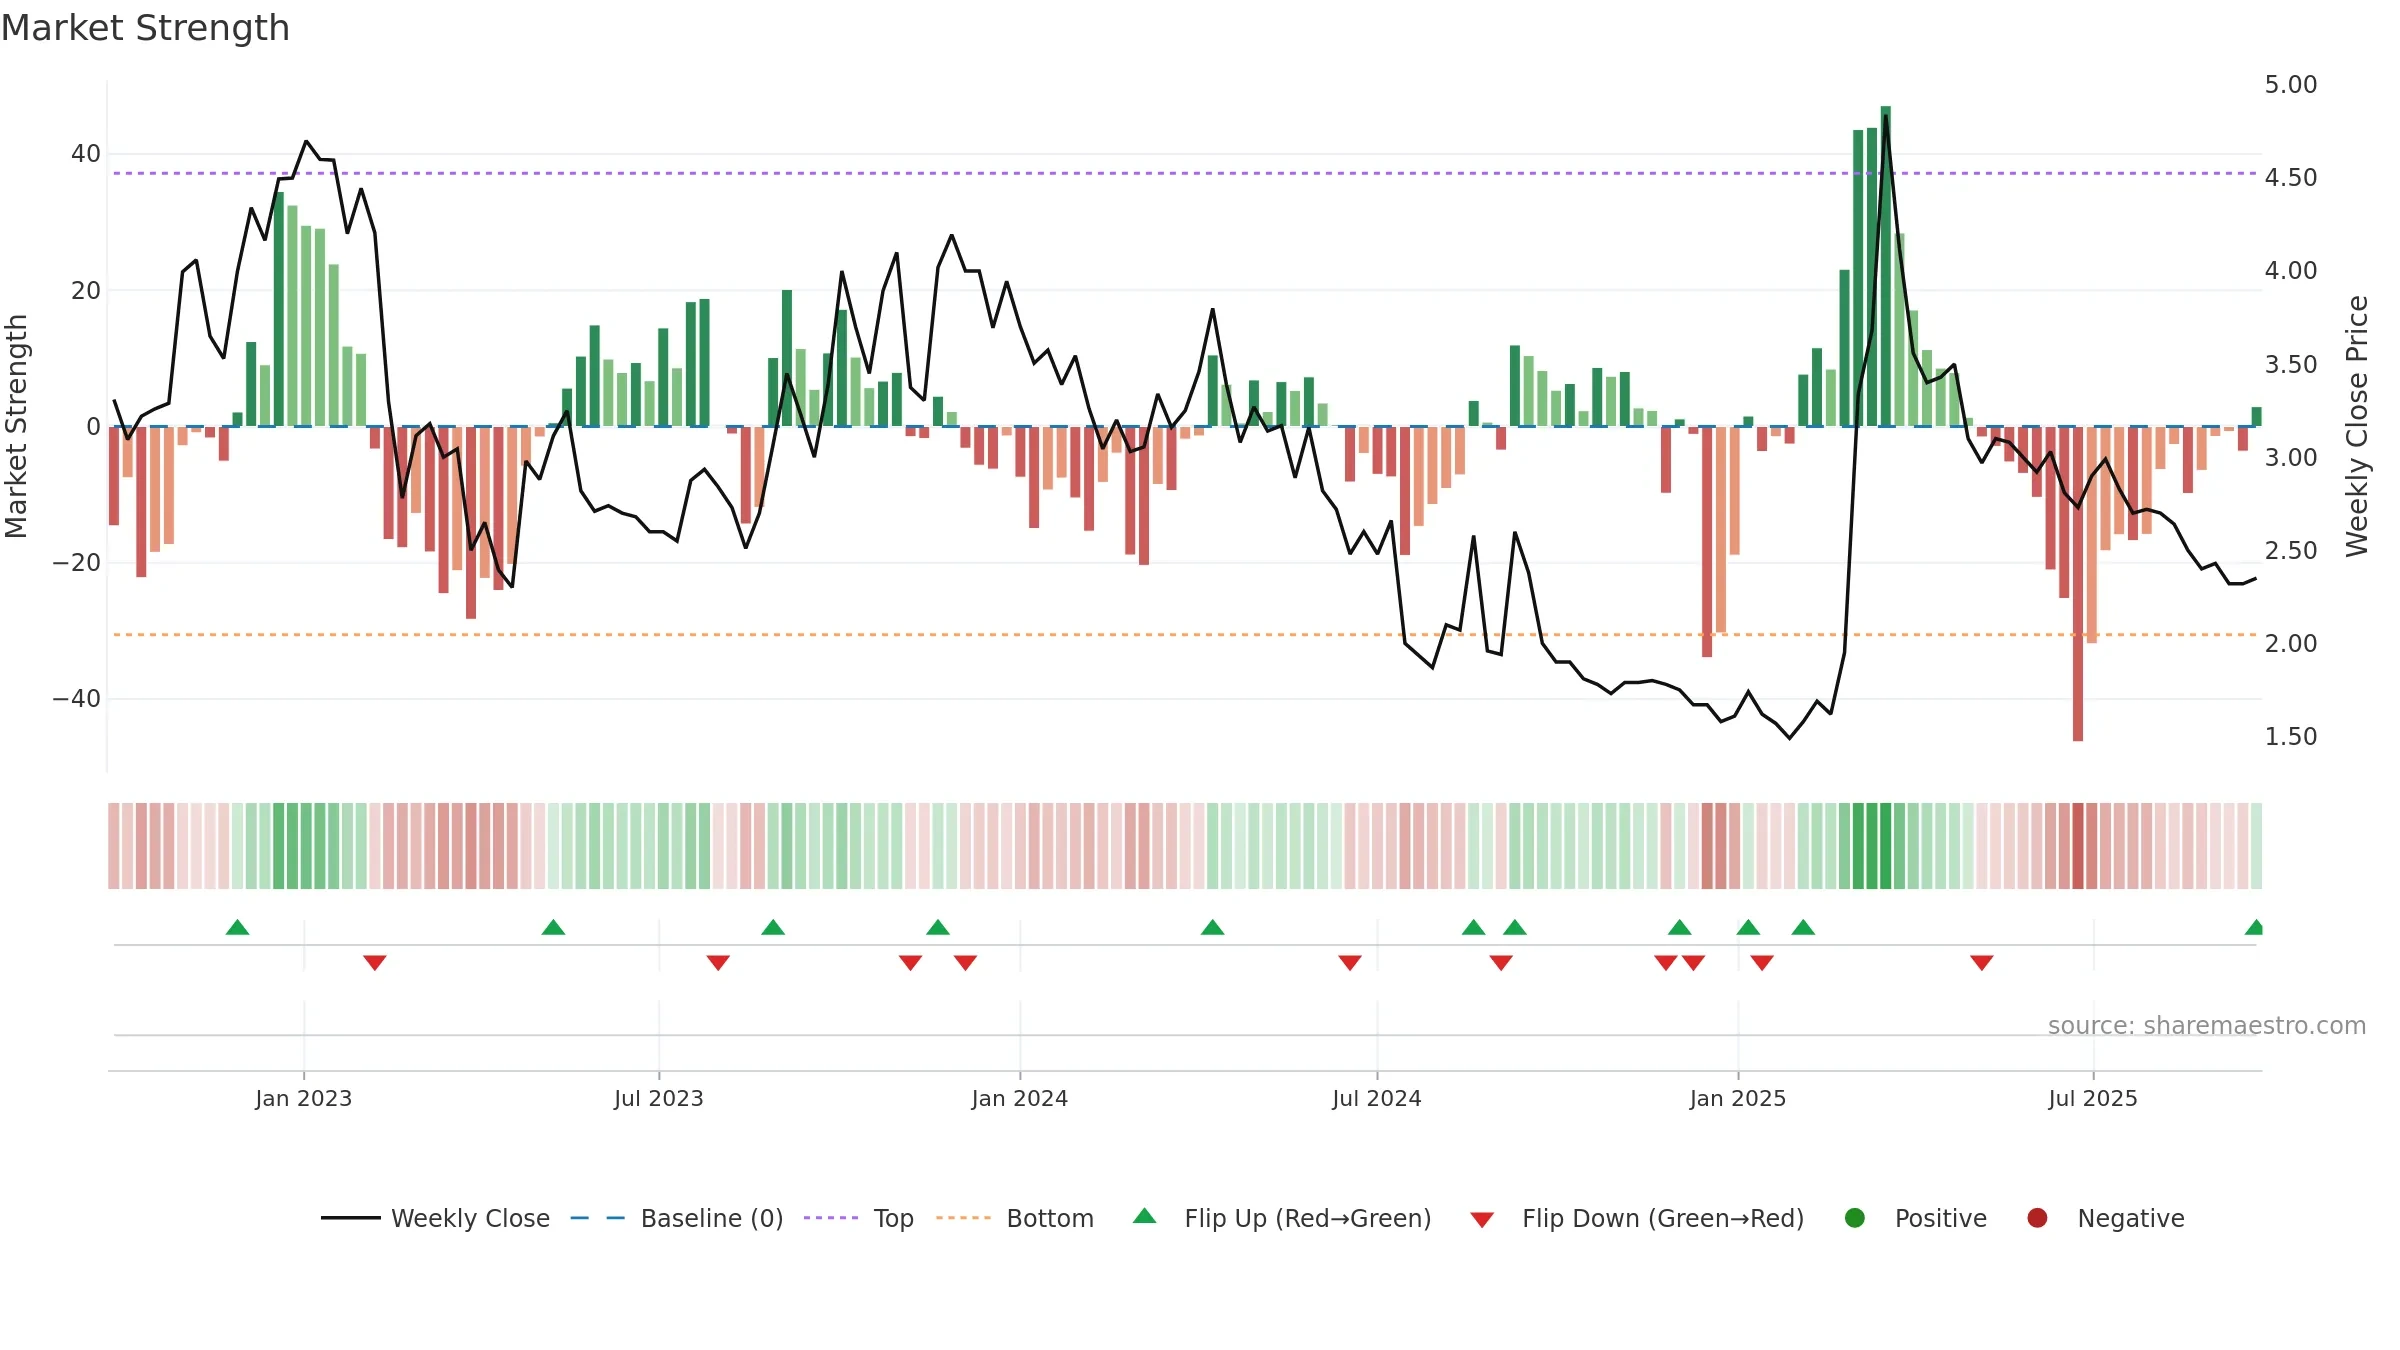
Task: Click the tallest green bar in early 2025
Action: pyautogui.click(x=1885, y=266)
